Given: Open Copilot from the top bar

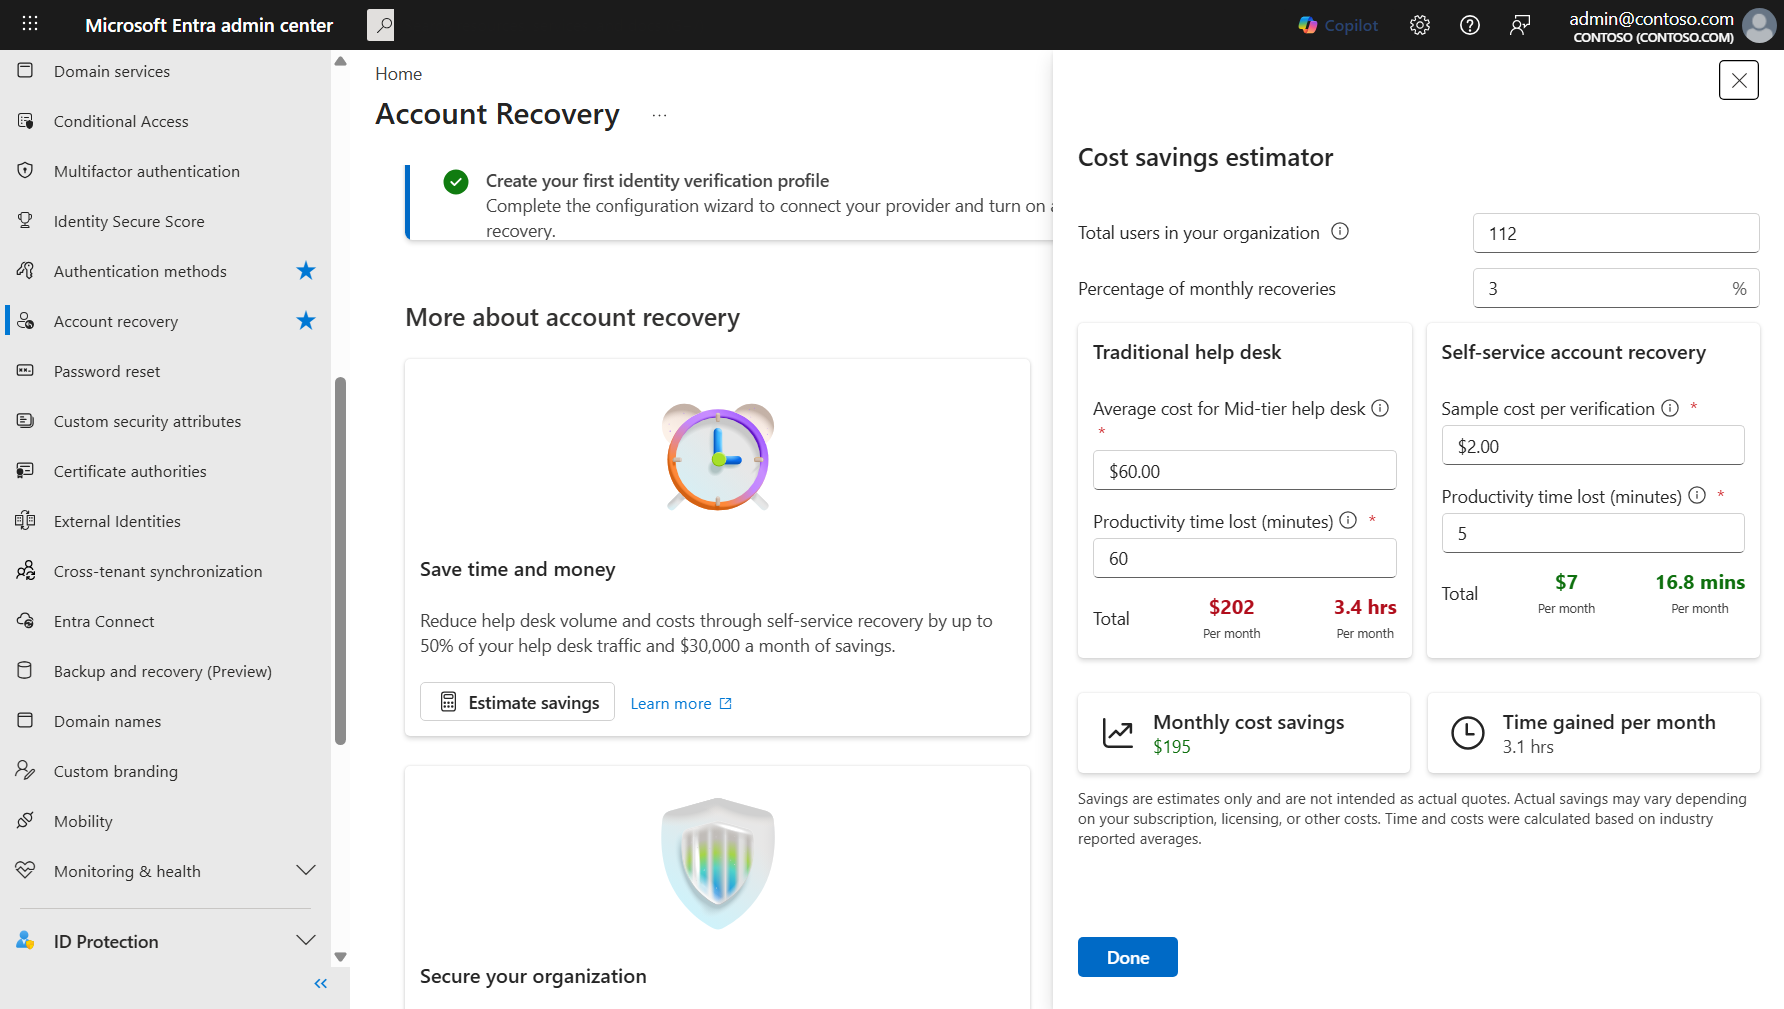Looking at the screenshot, I should click(1338, 25).
